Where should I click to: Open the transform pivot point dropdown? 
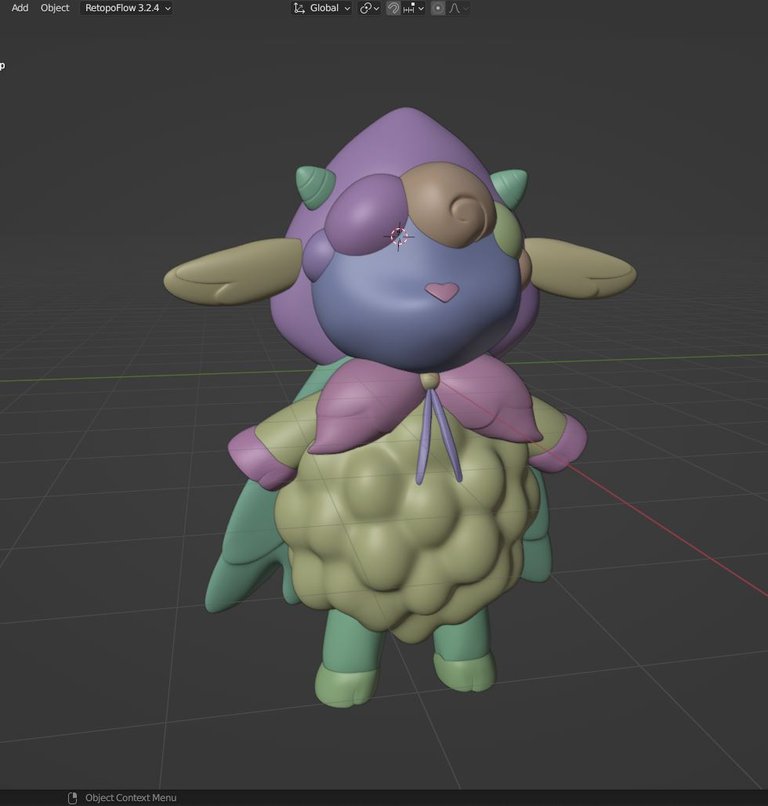369,8
